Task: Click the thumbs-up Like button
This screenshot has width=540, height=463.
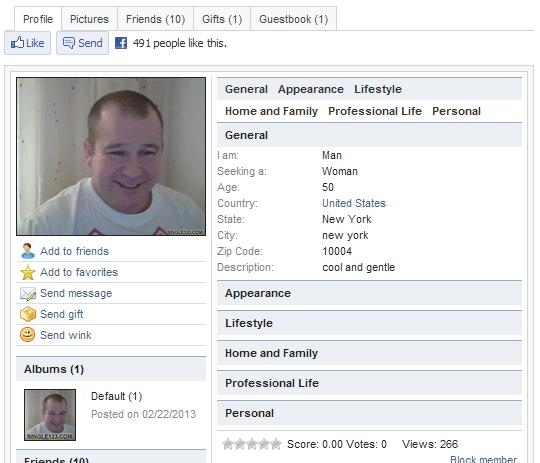Action: 28,43
